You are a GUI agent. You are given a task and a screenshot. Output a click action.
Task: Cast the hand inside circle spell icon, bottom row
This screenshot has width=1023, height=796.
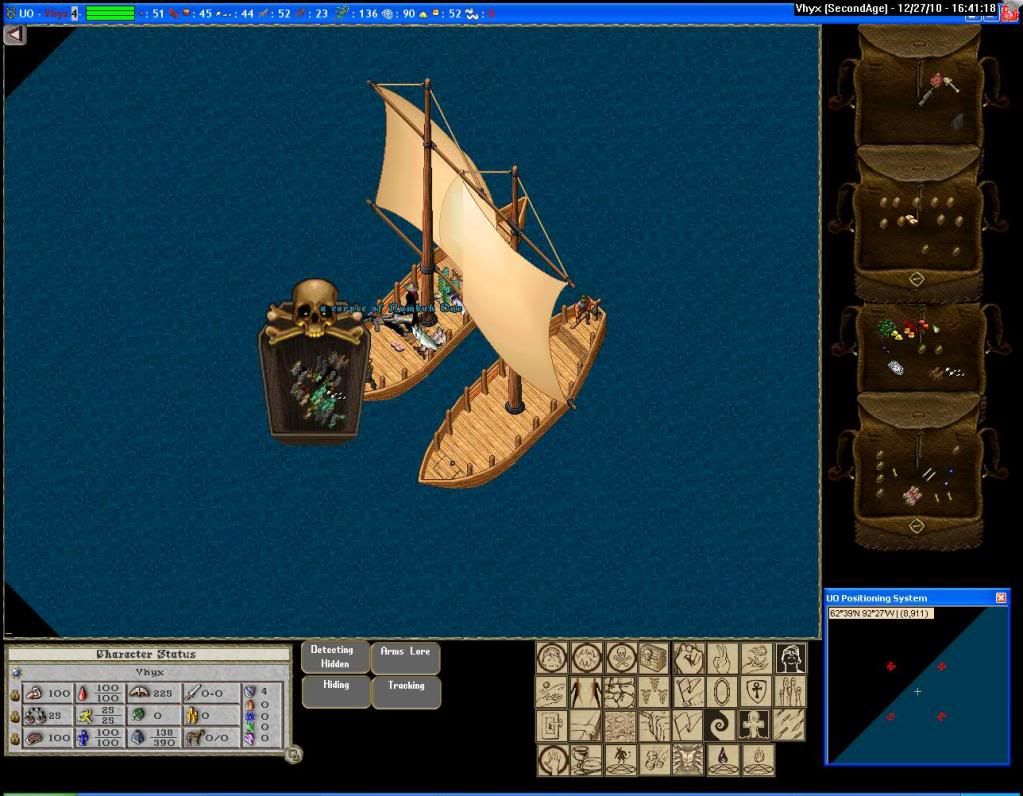pyautogui.click(x=552, y=760)
